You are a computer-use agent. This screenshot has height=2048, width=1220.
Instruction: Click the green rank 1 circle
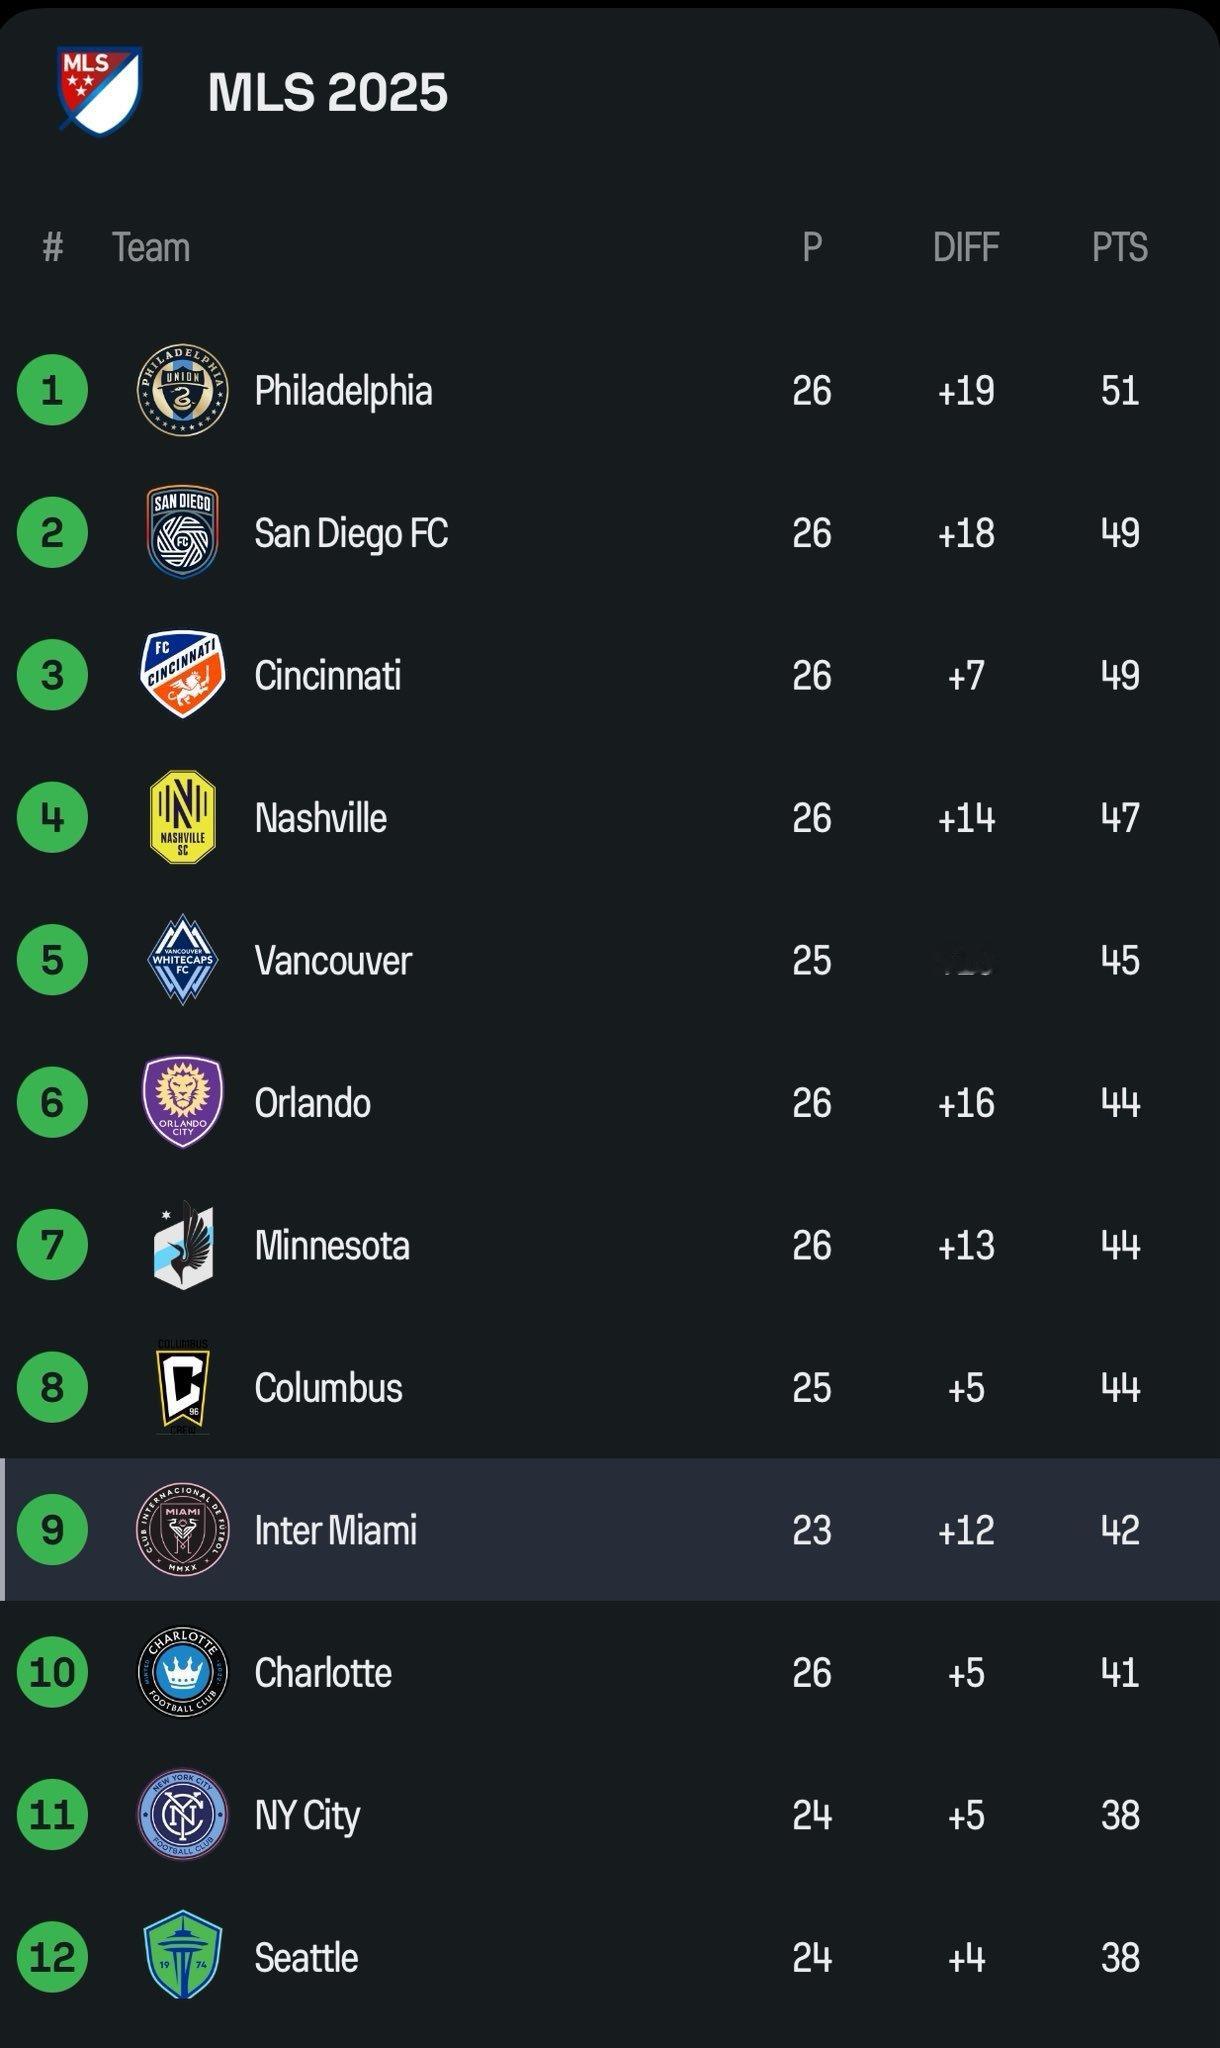[52, 390]
